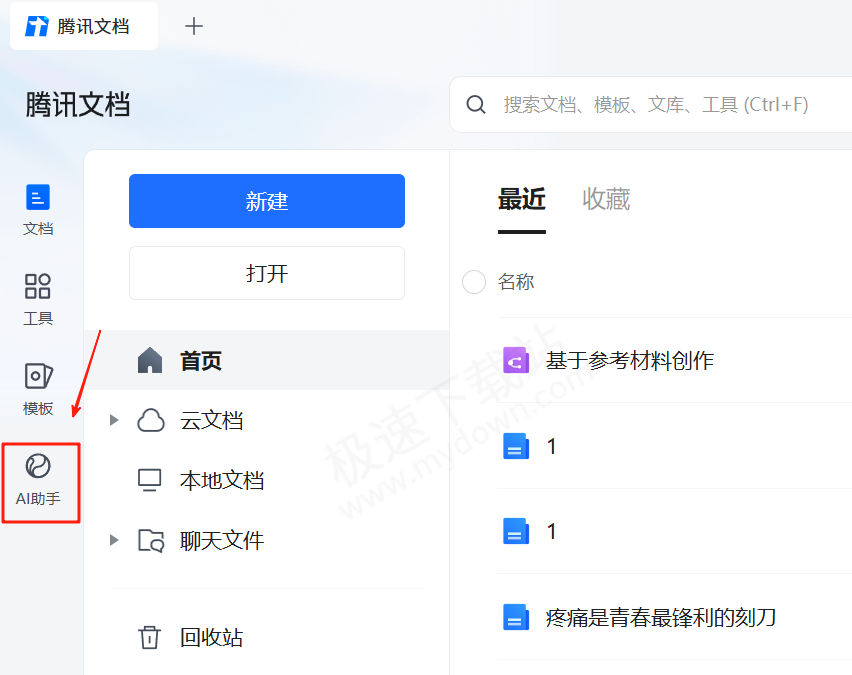This screenshot has height=675, width=852.
Task: Click the 新建 button to create a document
Action: pyautogui.click(x=266, y=201)
